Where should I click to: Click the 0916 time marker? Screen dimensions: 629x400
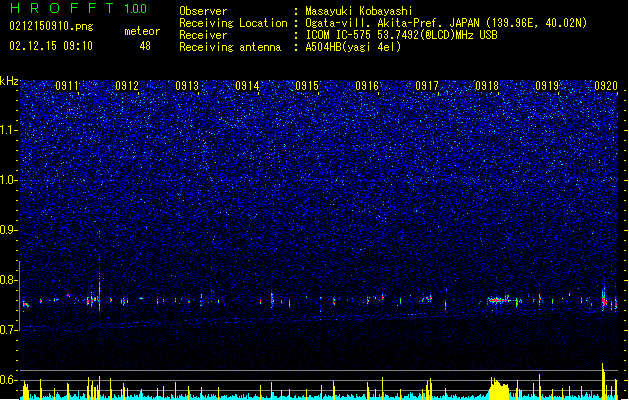[x=367, y=85]
